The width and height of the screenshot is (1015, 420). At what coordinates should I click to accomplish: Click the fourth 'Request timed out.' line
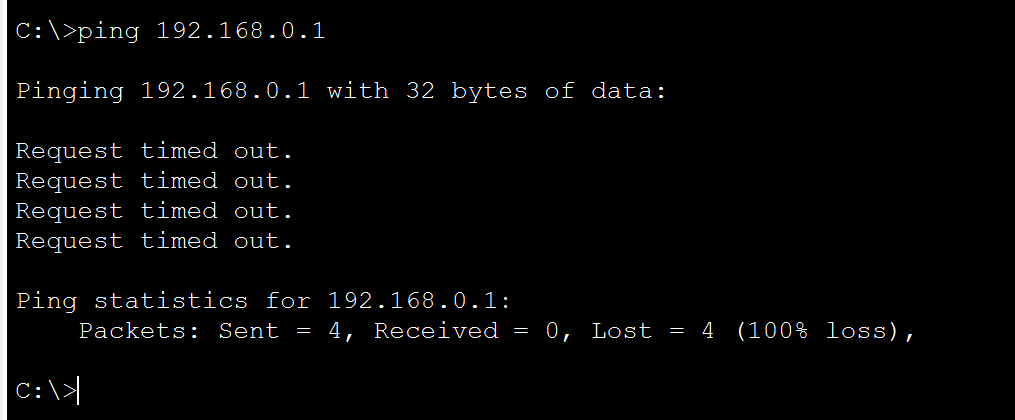click(x=155, y=241)
